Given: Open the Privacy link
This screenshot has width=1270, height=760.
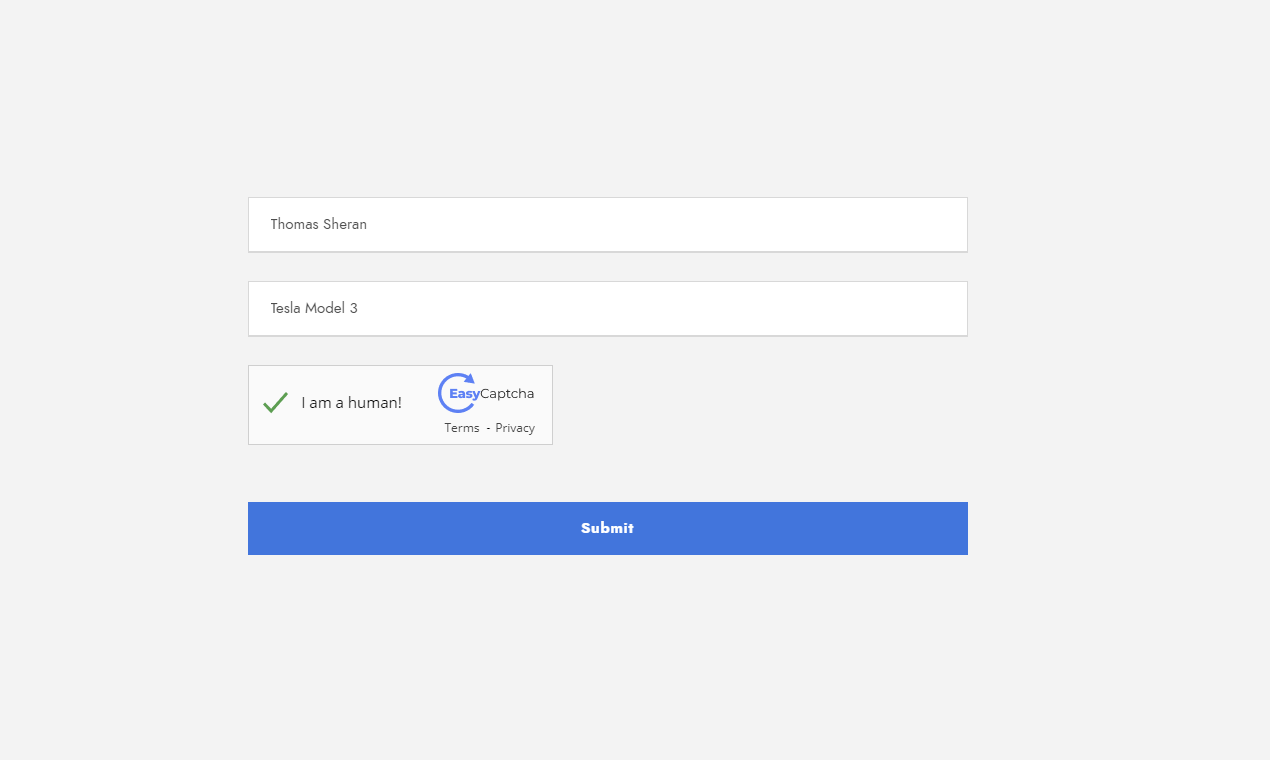Looking at the screenshot, I should (515, 428).
